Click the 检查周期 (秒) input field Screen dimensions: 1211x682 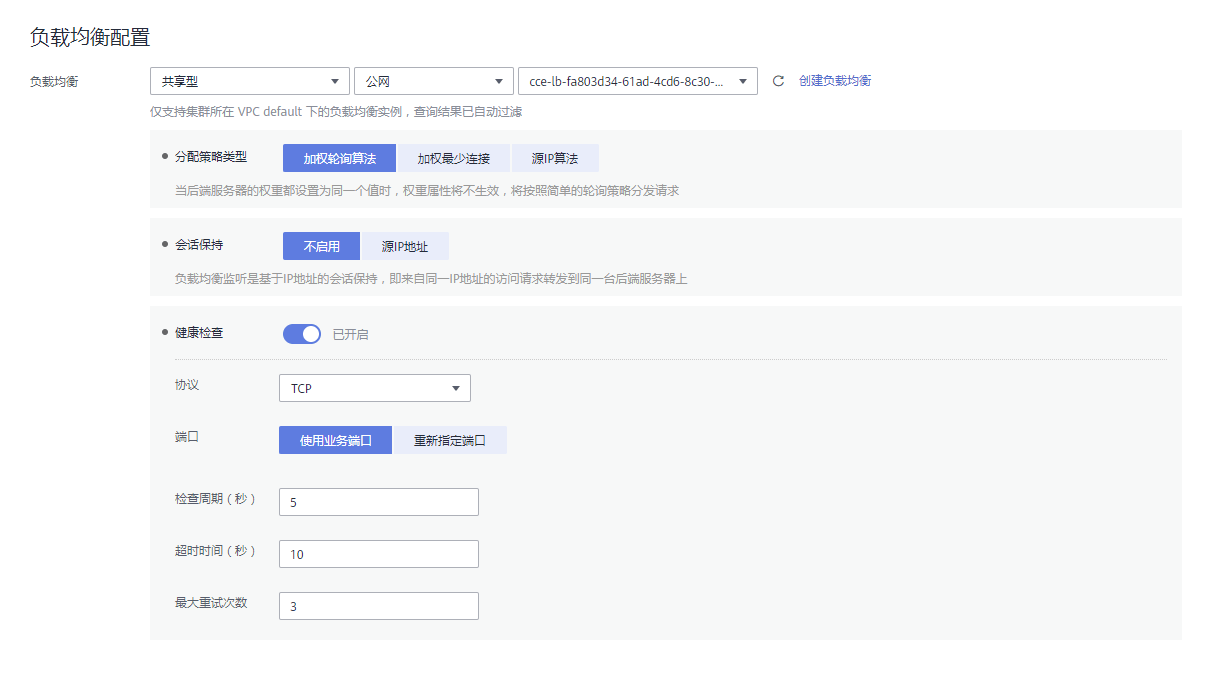(379, 502)
